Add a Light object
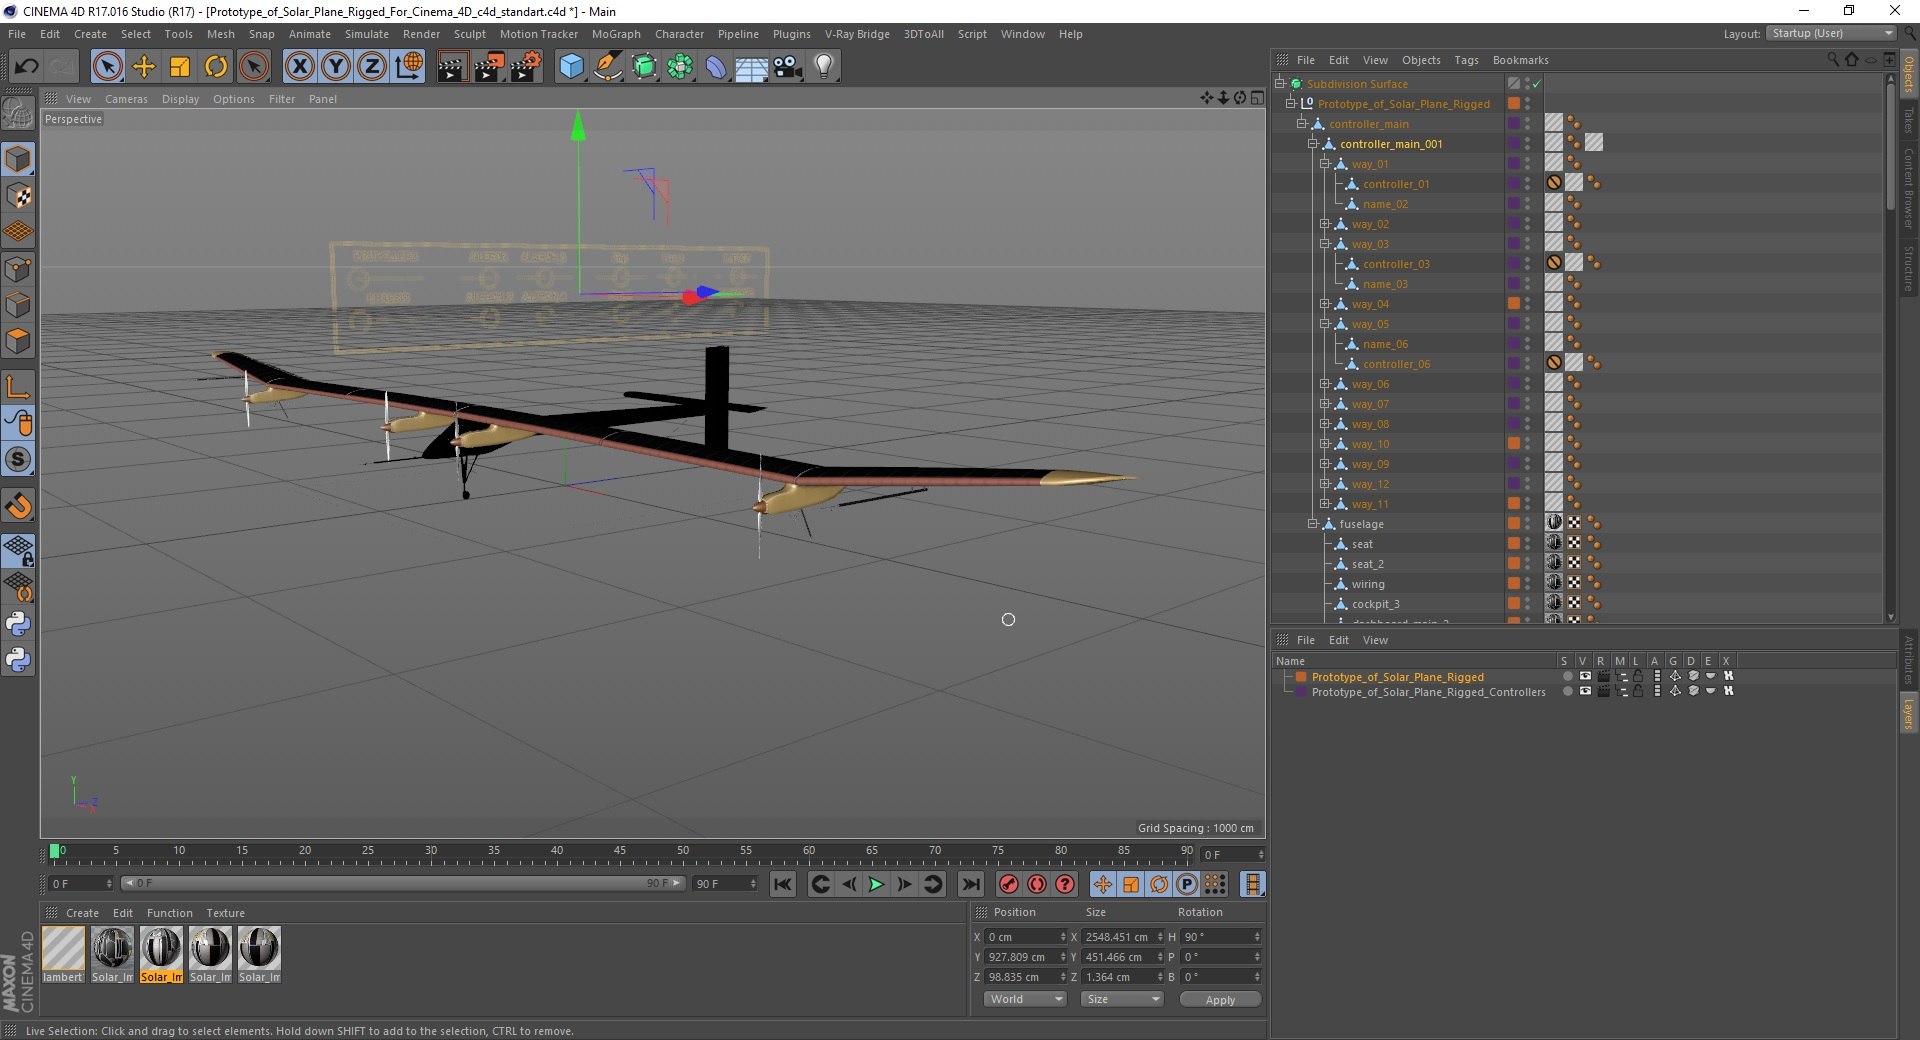The width and height of the screenshot is (1920, 1040). click(x=824, y=67)
